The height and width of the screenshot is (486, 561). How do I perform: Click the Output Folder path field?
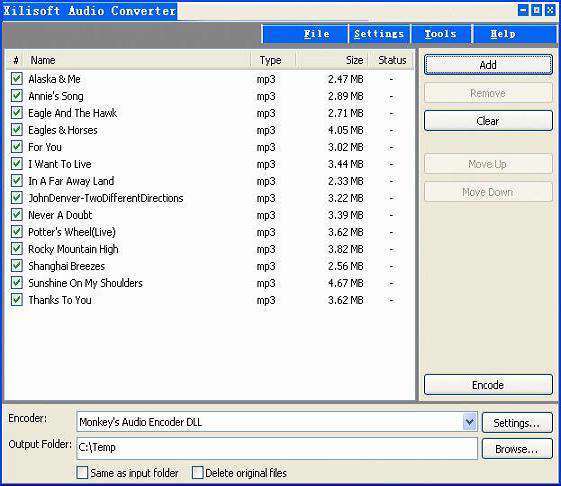pos(277,448)
